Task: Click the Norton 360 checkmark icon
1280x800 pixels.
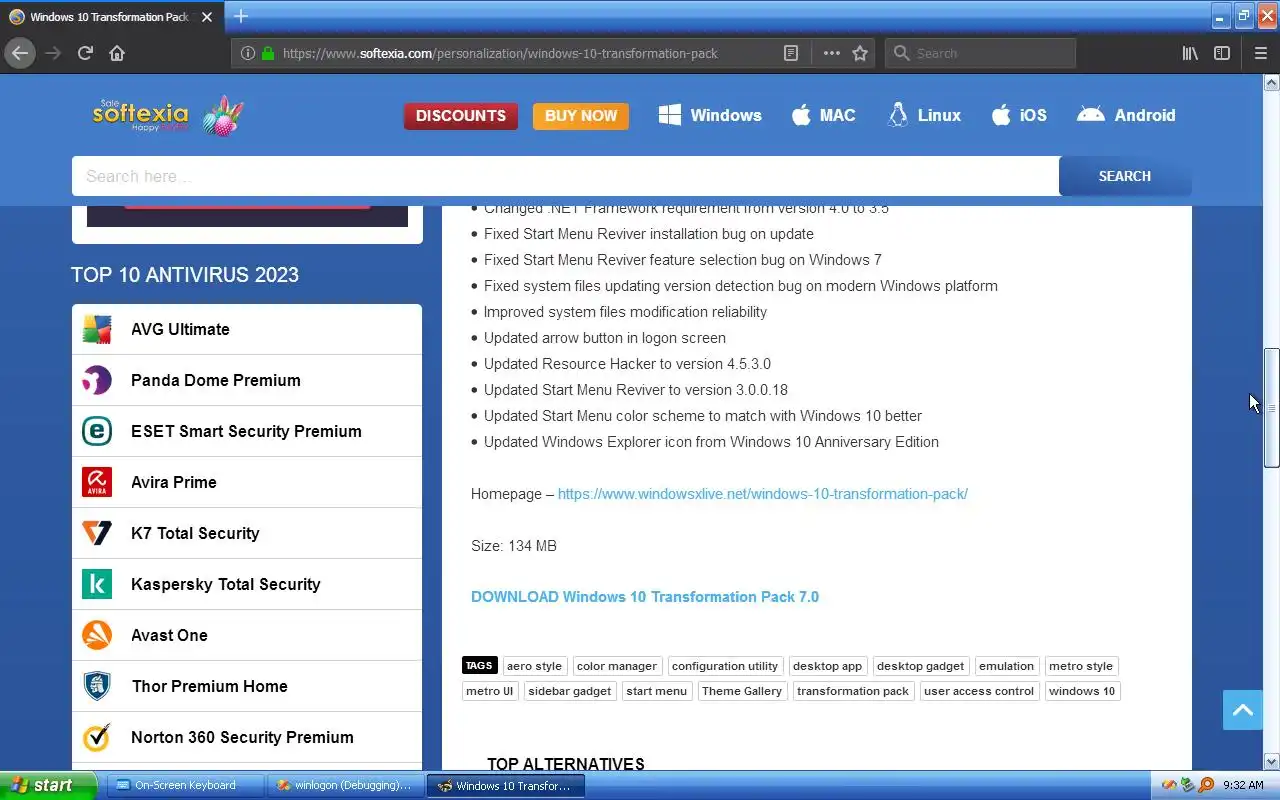Action: 97,737
